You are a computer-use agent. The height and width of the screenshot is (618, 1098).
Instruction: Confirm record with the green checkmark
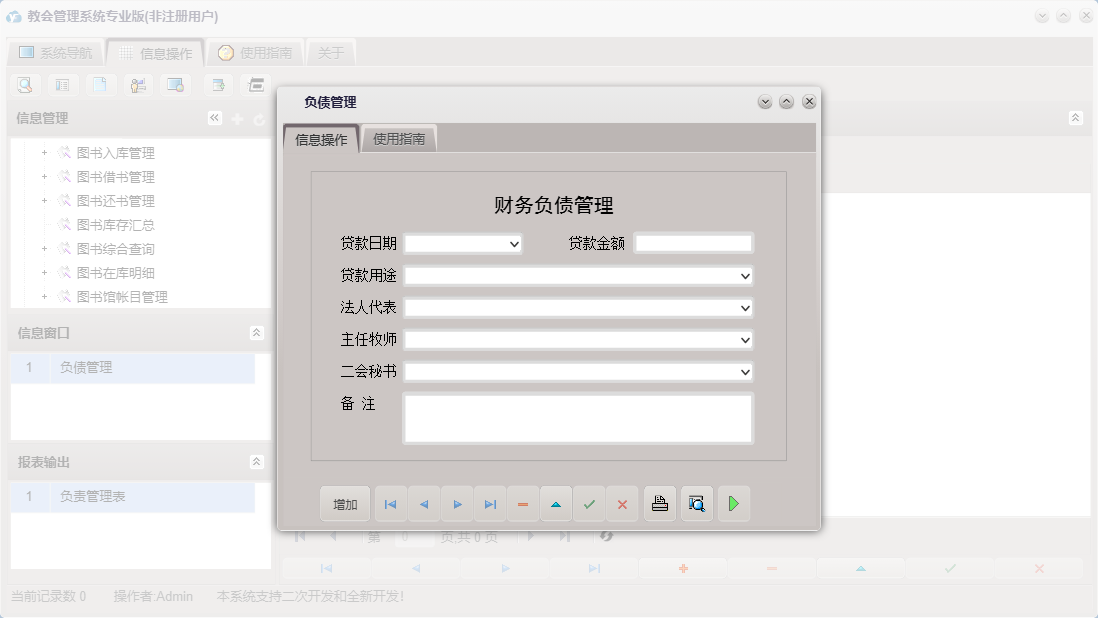coord(589,503)
